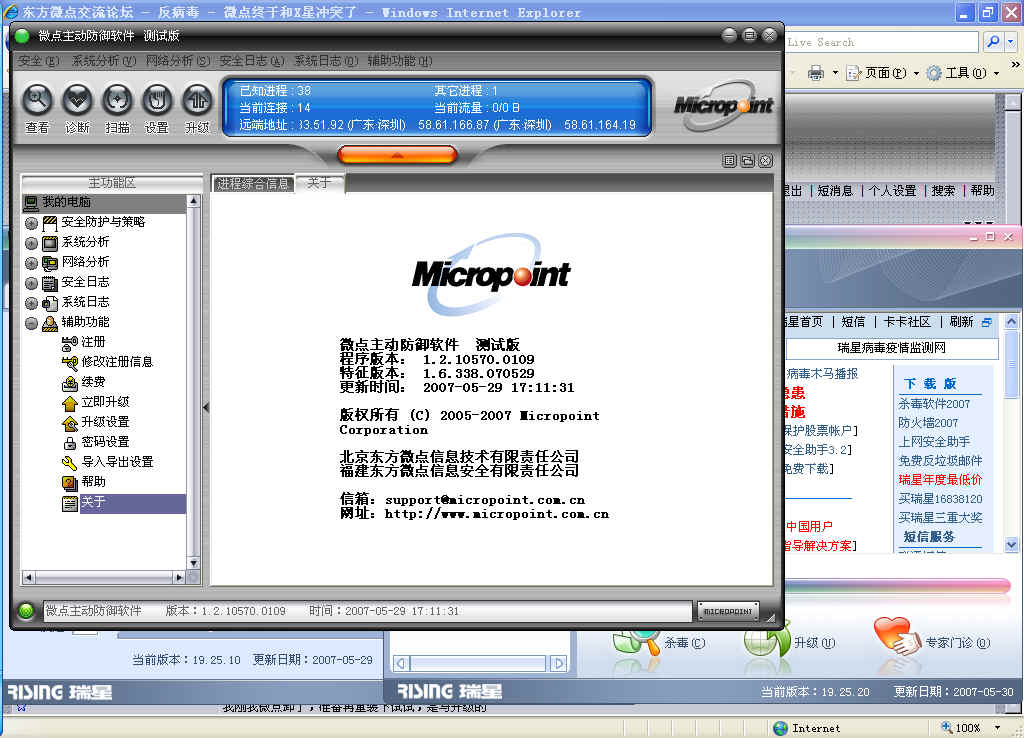Click the expand circle beside 安全日志 in the tree
This screenshot has width=1024, height=738.
[x=31, y=283]
